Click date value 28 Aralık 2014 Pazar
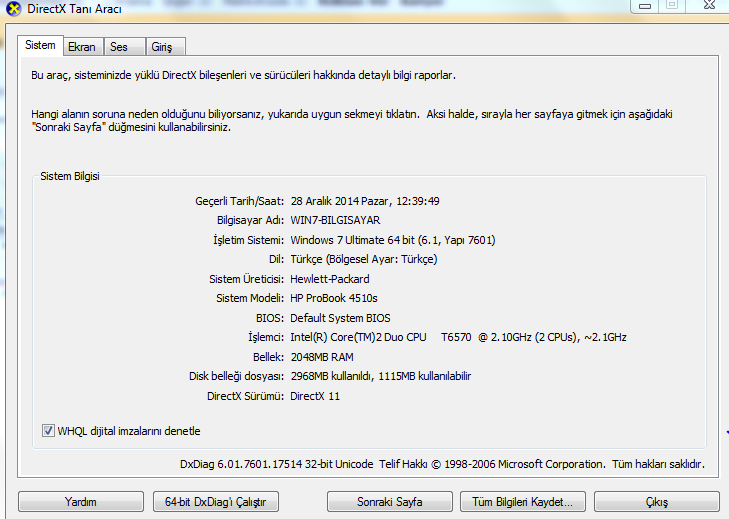Image resolution: width=729 pixels, height=519 pixels. (x=365, y=201)
